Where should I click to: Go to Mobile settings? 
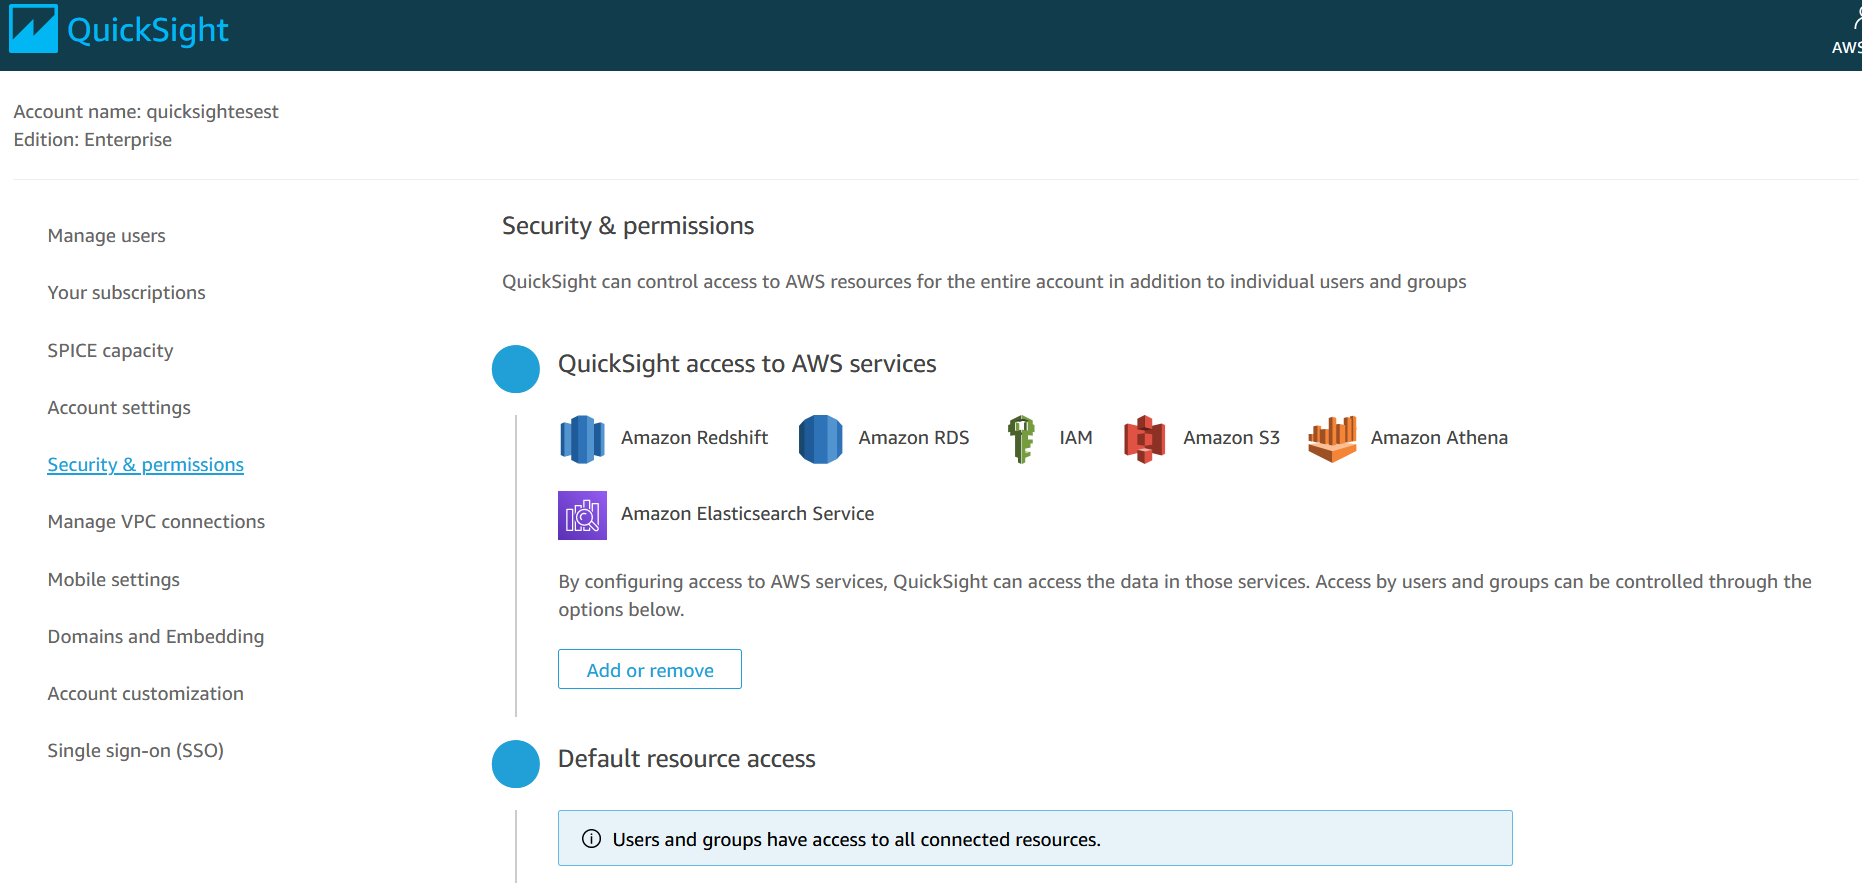pos(114,580)
